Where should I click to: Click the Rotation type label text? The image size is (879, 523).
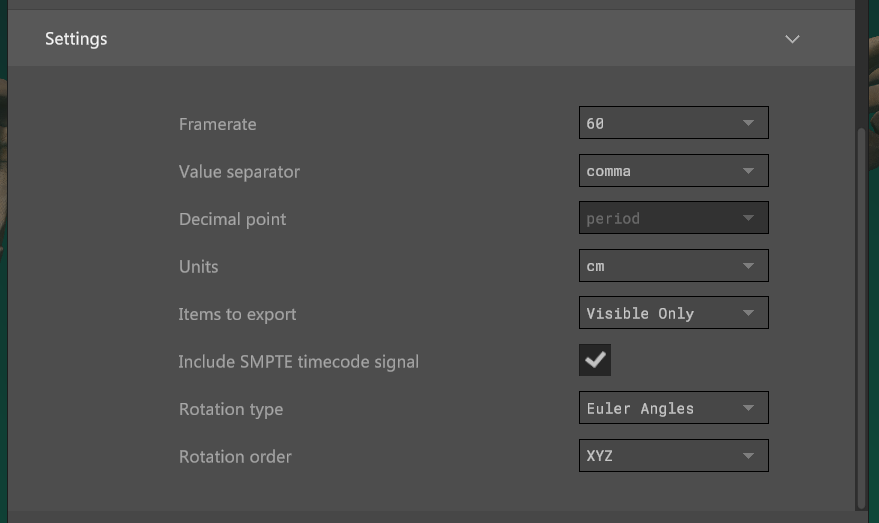(x=231, y=409)
